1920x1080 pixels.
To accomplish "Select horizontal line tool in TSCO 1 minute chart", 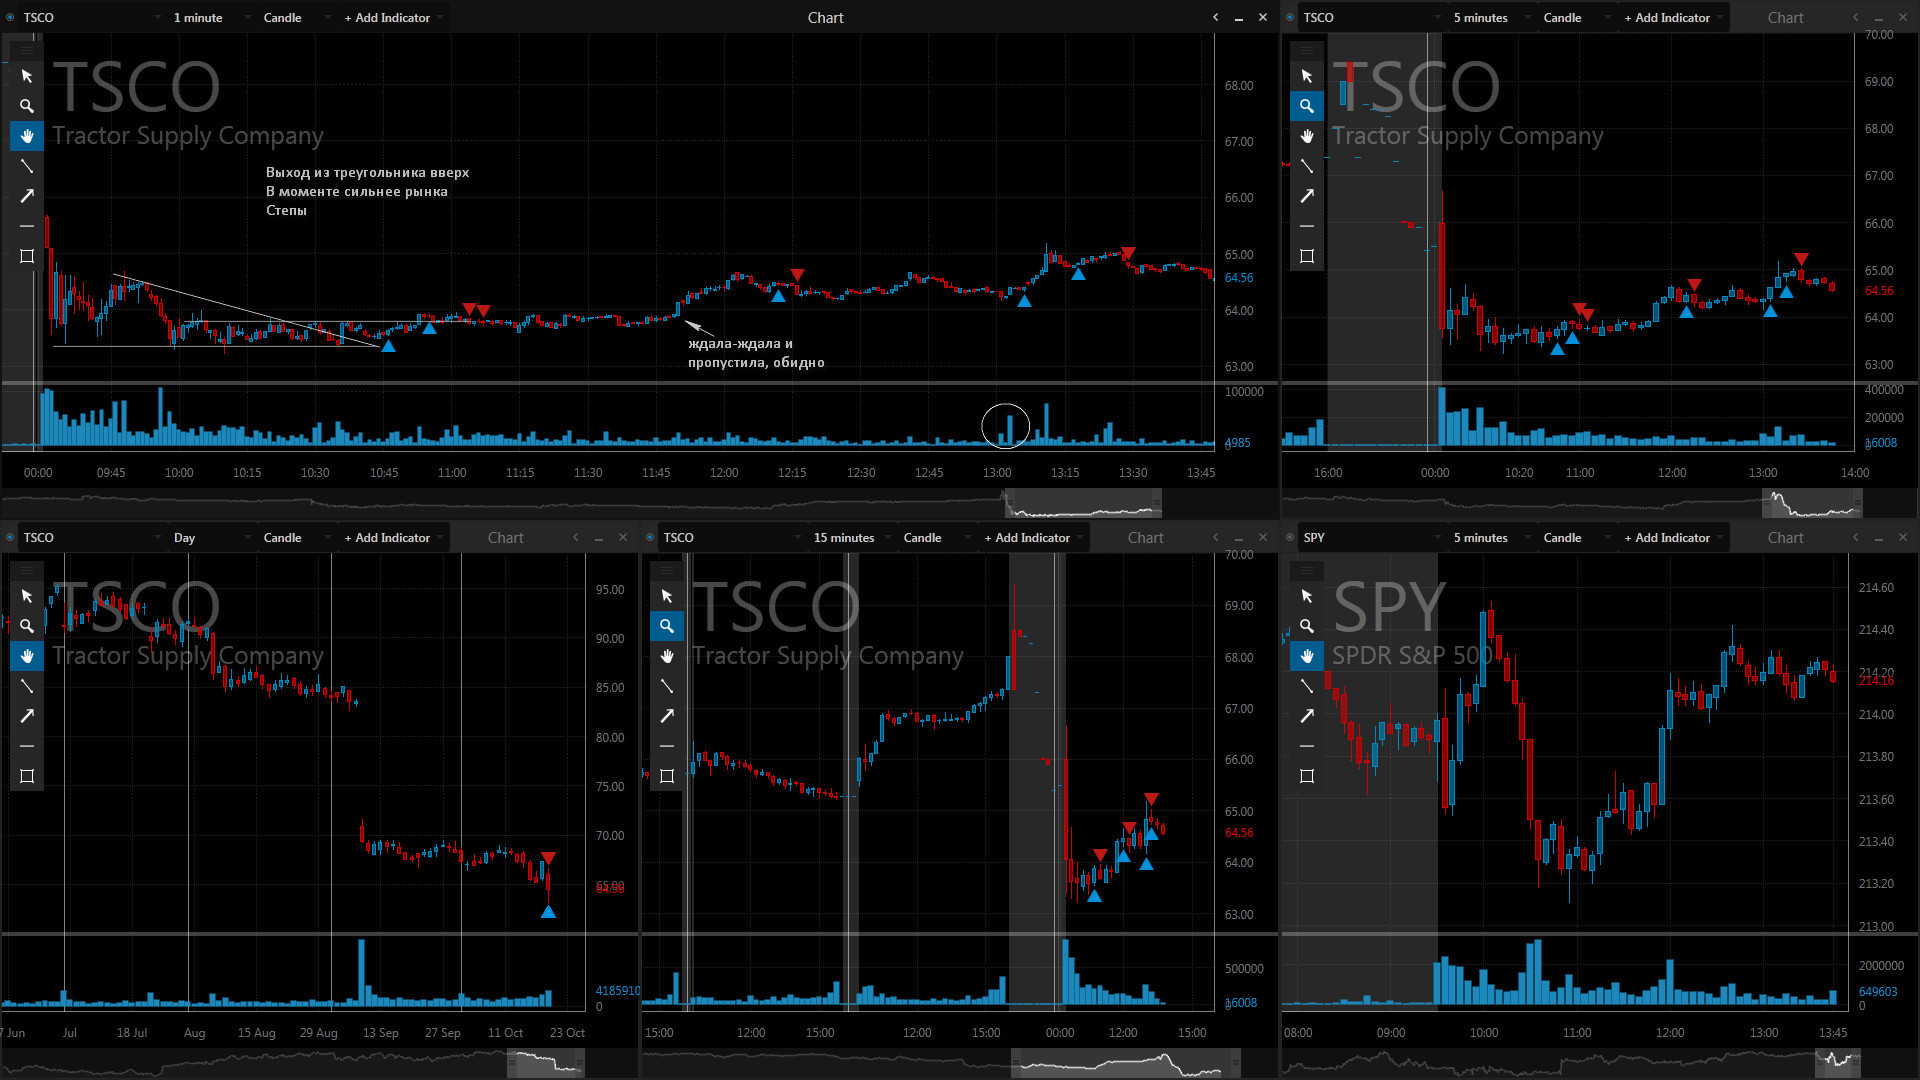I will click(27, 226).
